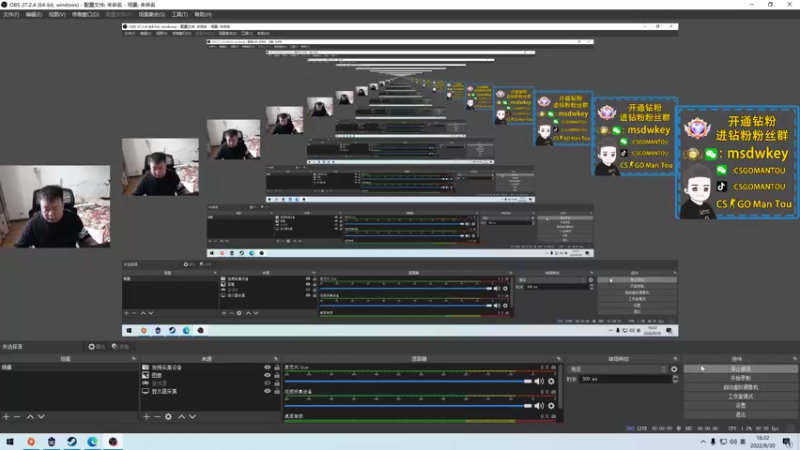The image size is (800, 450).
Task: Decrease transition duration with down stepper arrow
Action: 675,381
